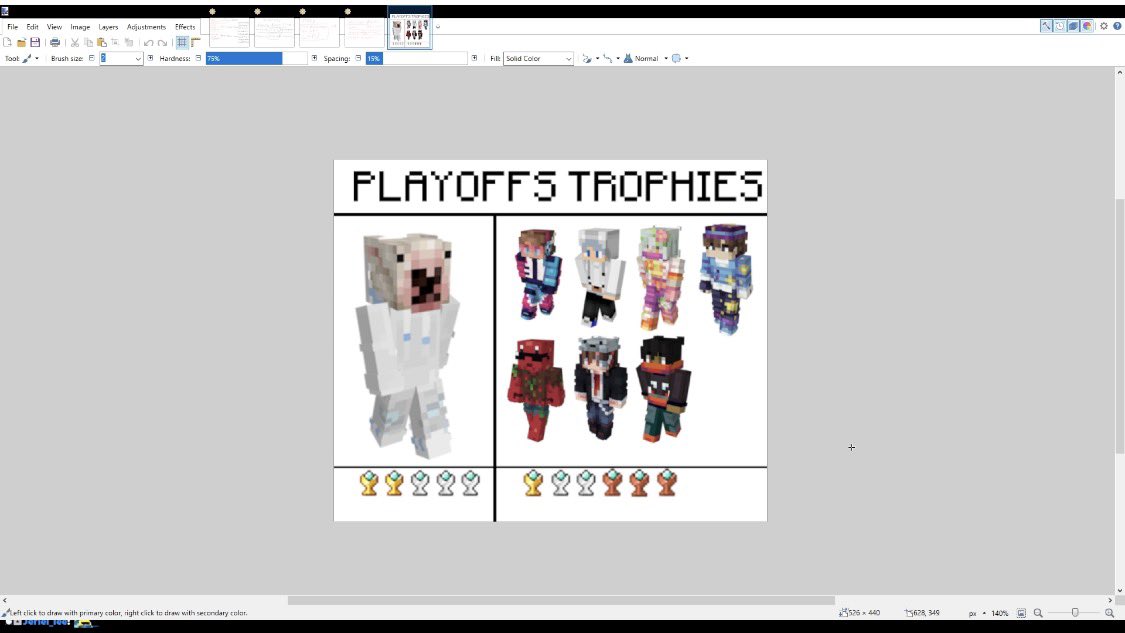The height and width of the screenshot is (633, 1125).
Task: Increase brush size with plus button
Action: tap(150, 58)
